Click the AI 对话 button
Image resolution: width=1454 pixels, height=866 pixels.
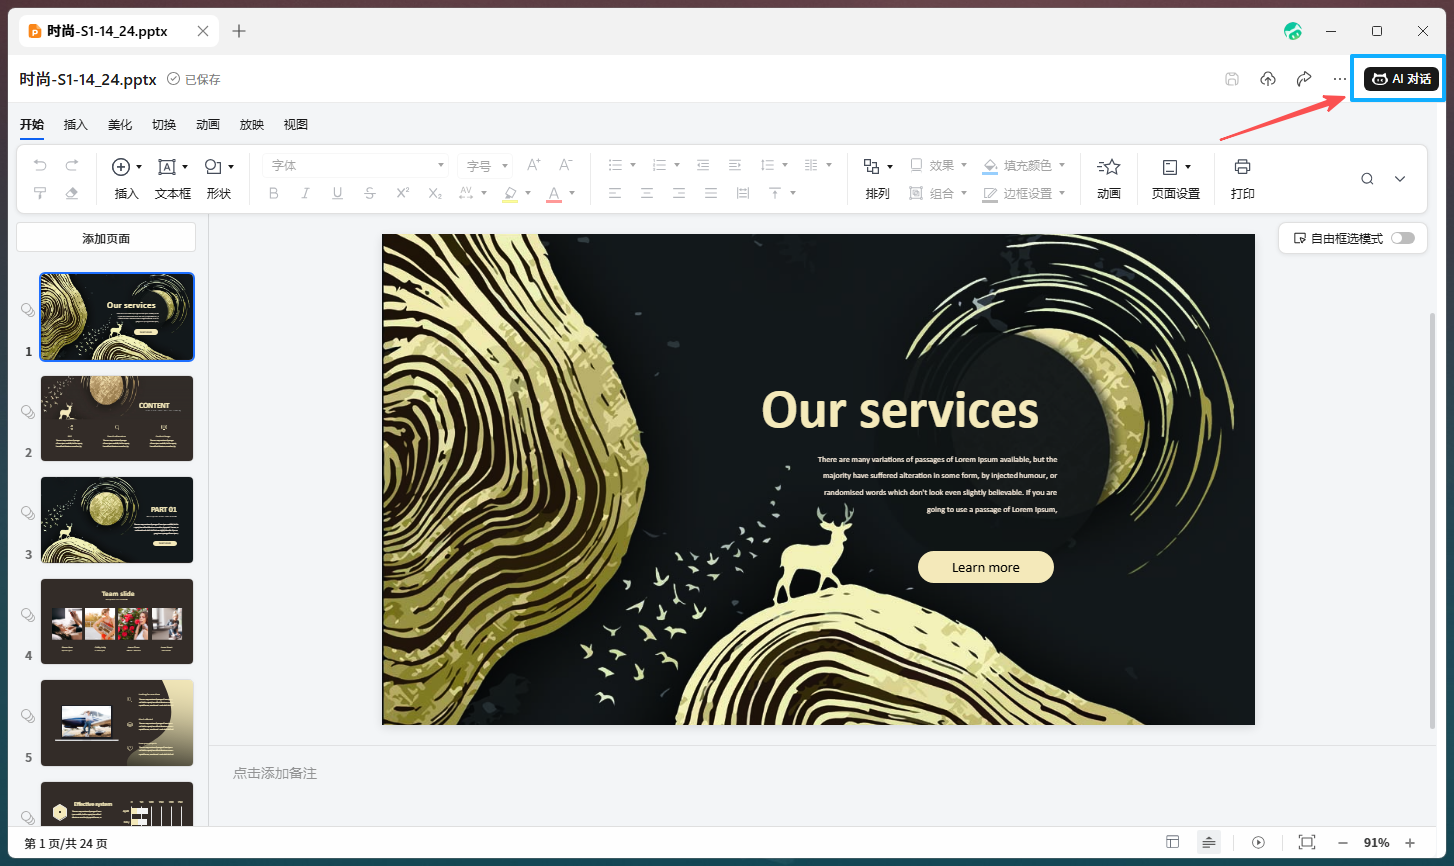(1401, 79)
